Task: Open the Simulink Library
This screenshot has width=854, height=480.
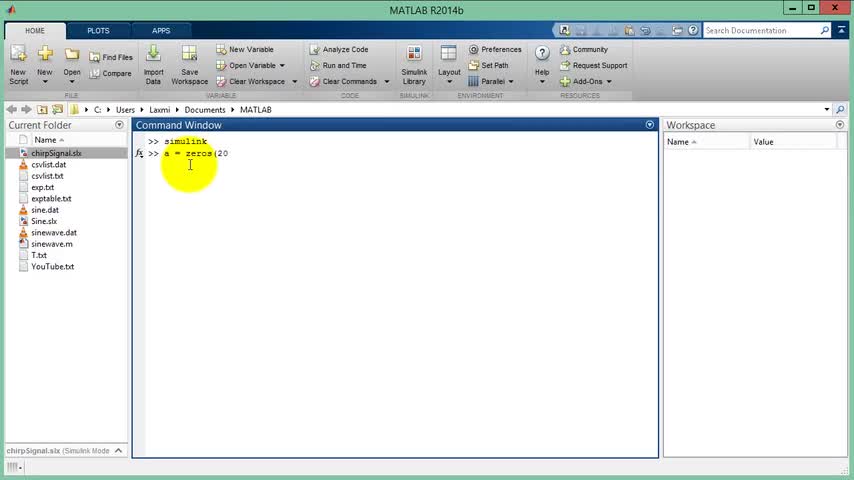Action: (x=414, y=65)
